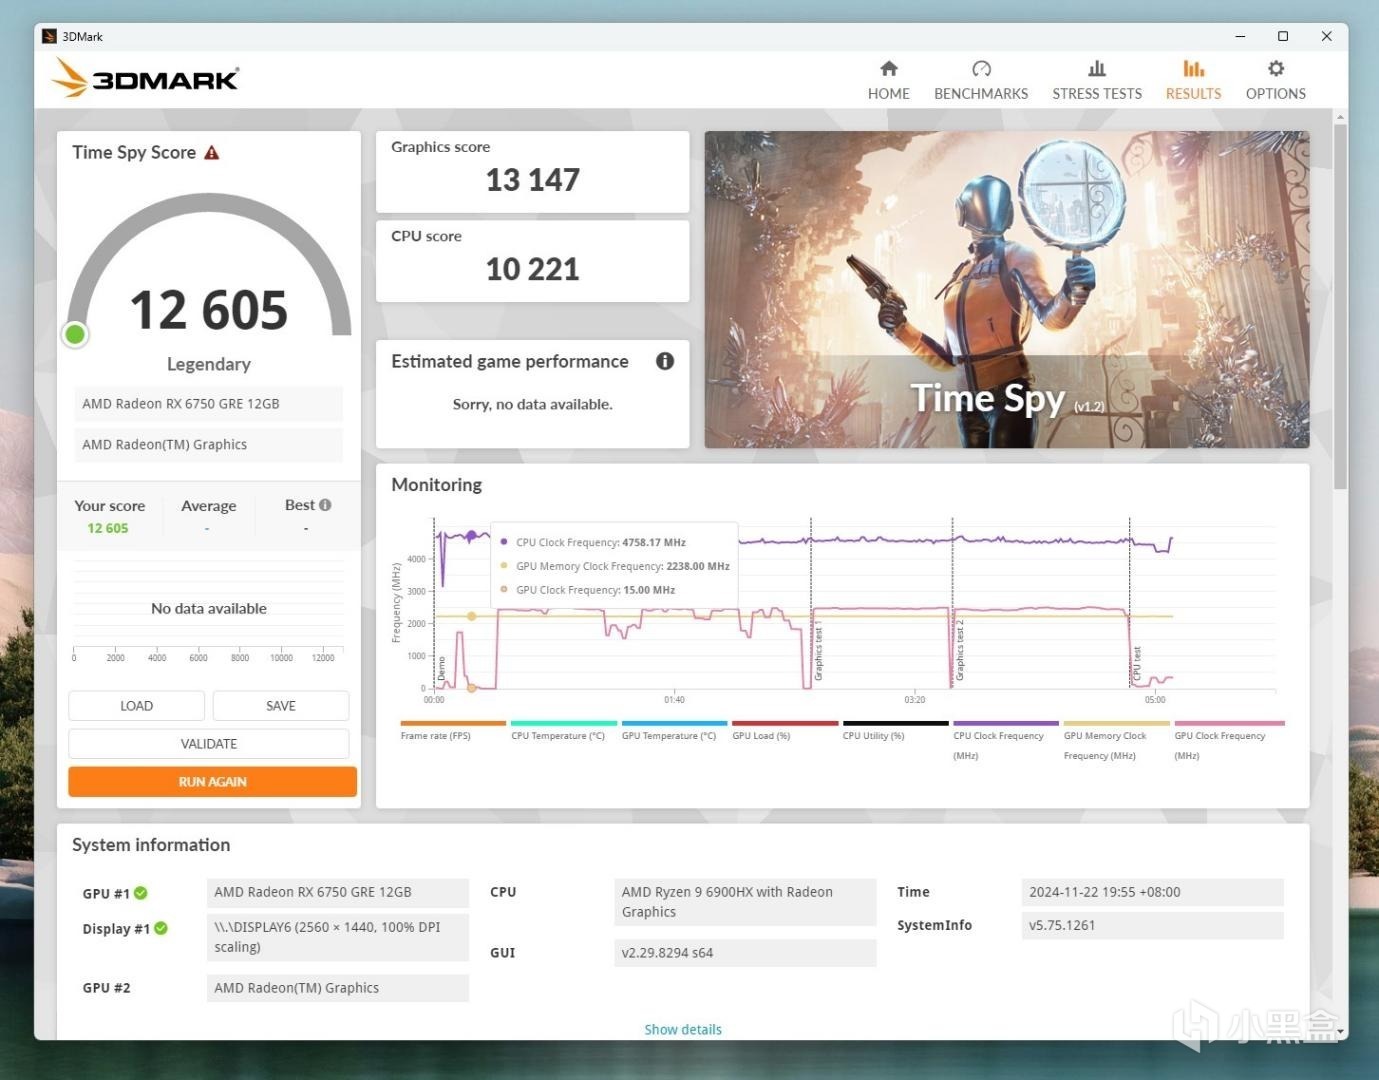Click the Graphics test 1 marker line

(811, 603)
